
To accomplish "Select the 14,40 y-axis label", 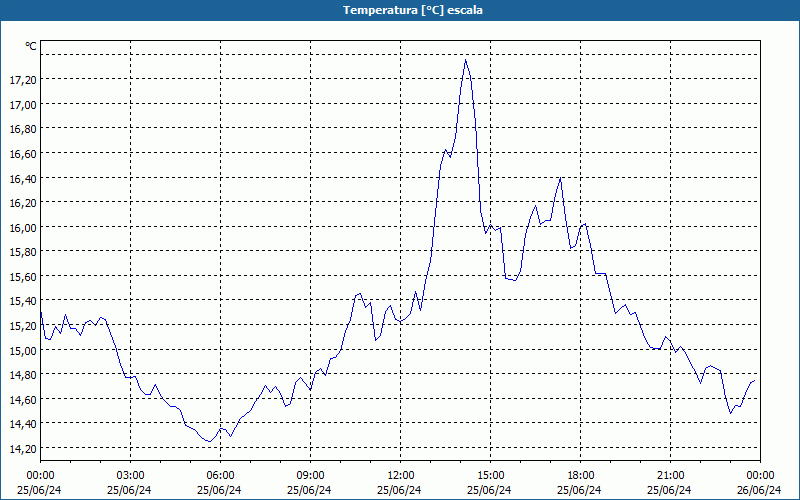I will [x=23, y=423].
